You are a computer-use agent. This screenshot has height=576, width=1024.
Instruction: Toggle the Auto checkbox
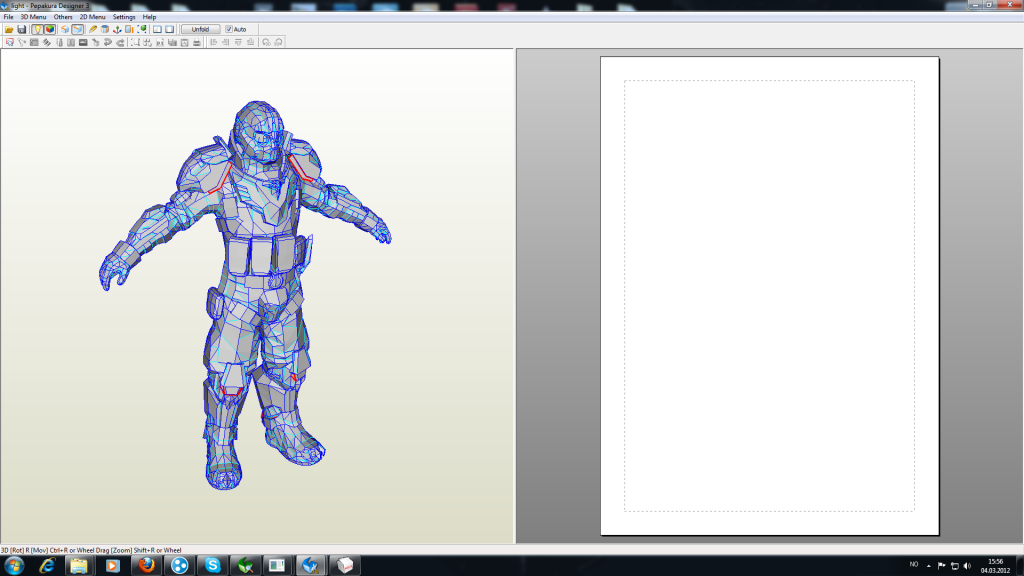229,29
